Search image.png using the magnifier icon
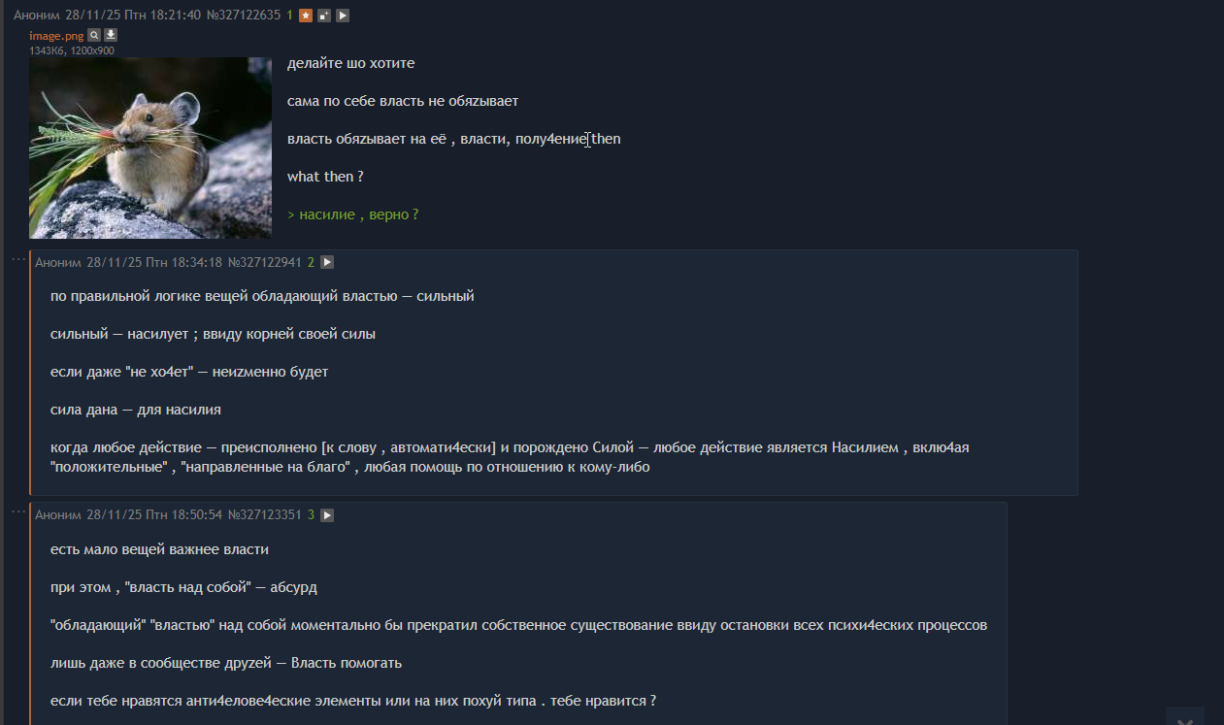 [94, 35]
